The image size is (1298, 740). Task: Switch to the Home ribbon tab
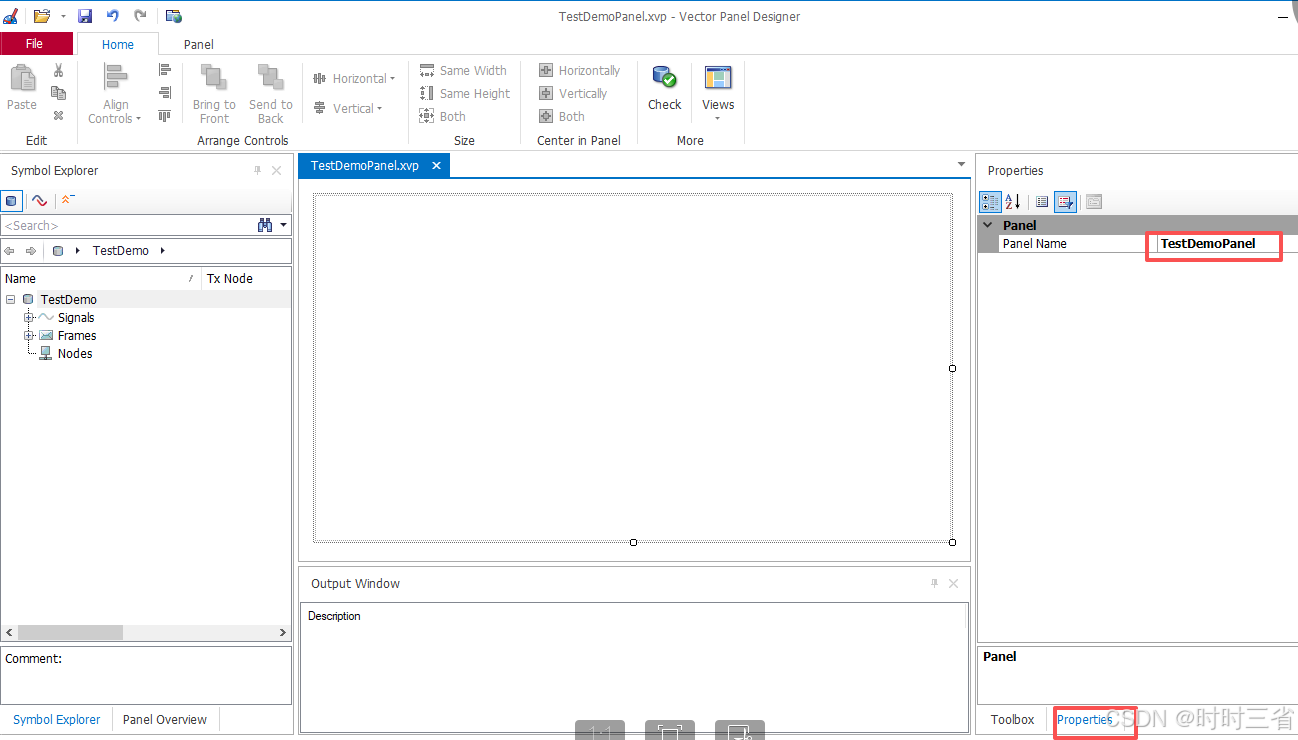pos(118,44)
